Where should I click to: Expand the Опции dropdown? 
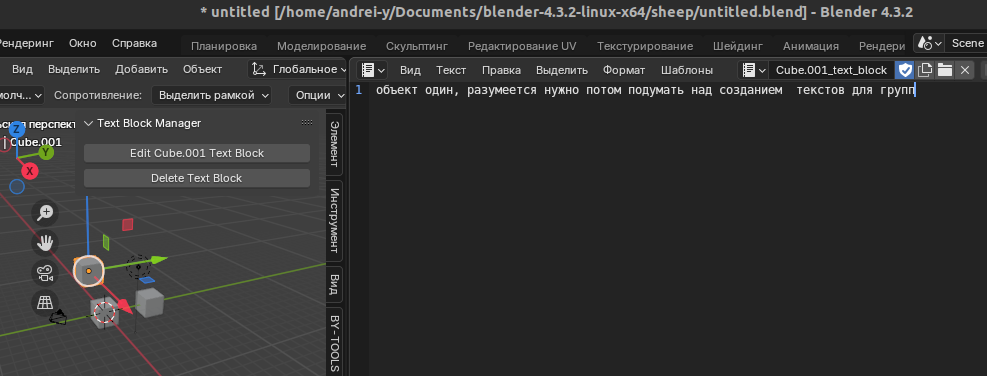coord(318,95)
